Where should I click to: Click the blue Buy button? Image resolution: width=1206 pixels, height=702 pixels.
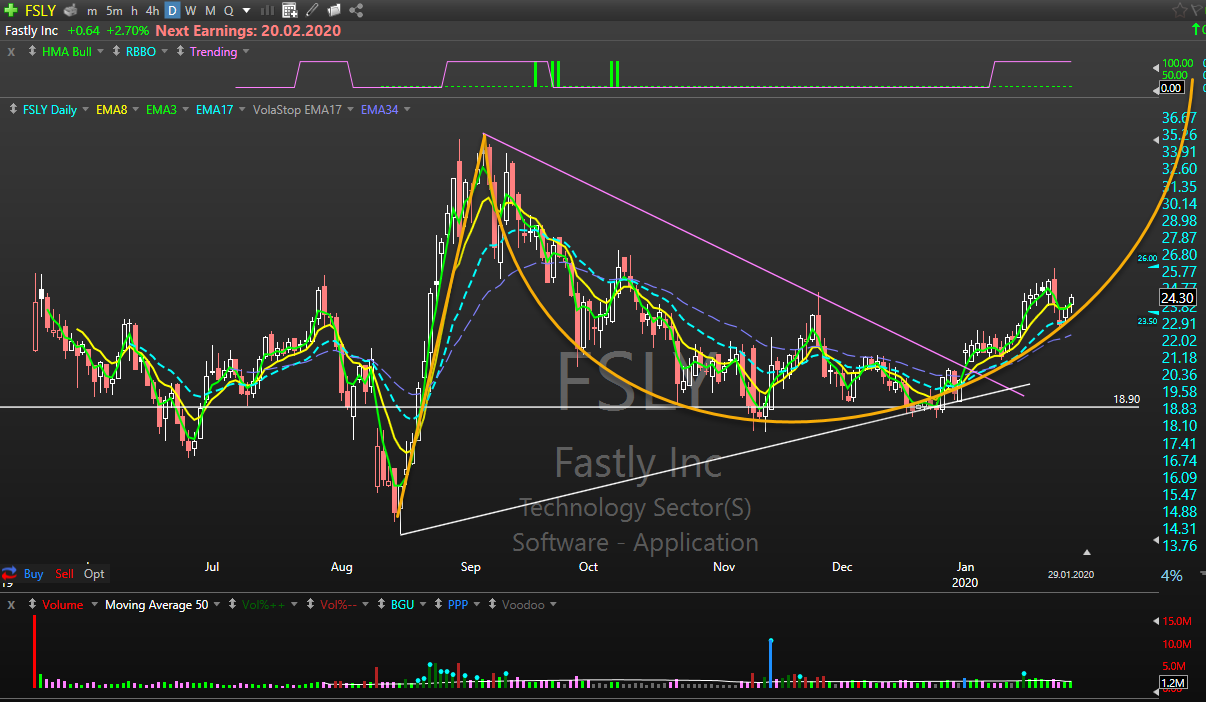pyautogui.click(x=33, y=574)
